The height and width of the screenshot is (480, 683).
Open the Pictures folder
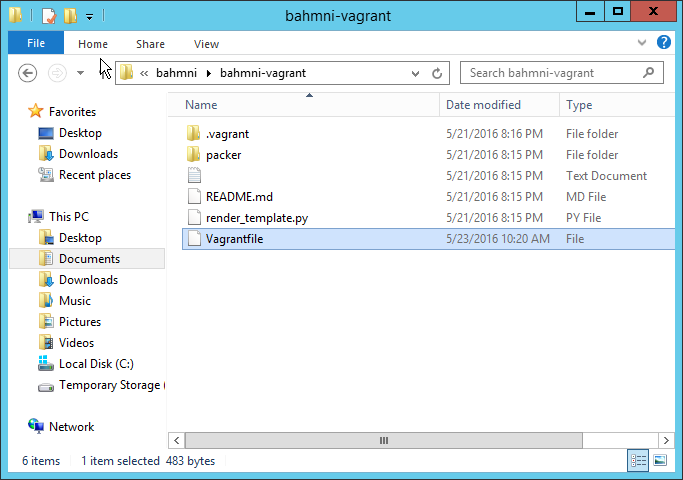click(80, 321)
